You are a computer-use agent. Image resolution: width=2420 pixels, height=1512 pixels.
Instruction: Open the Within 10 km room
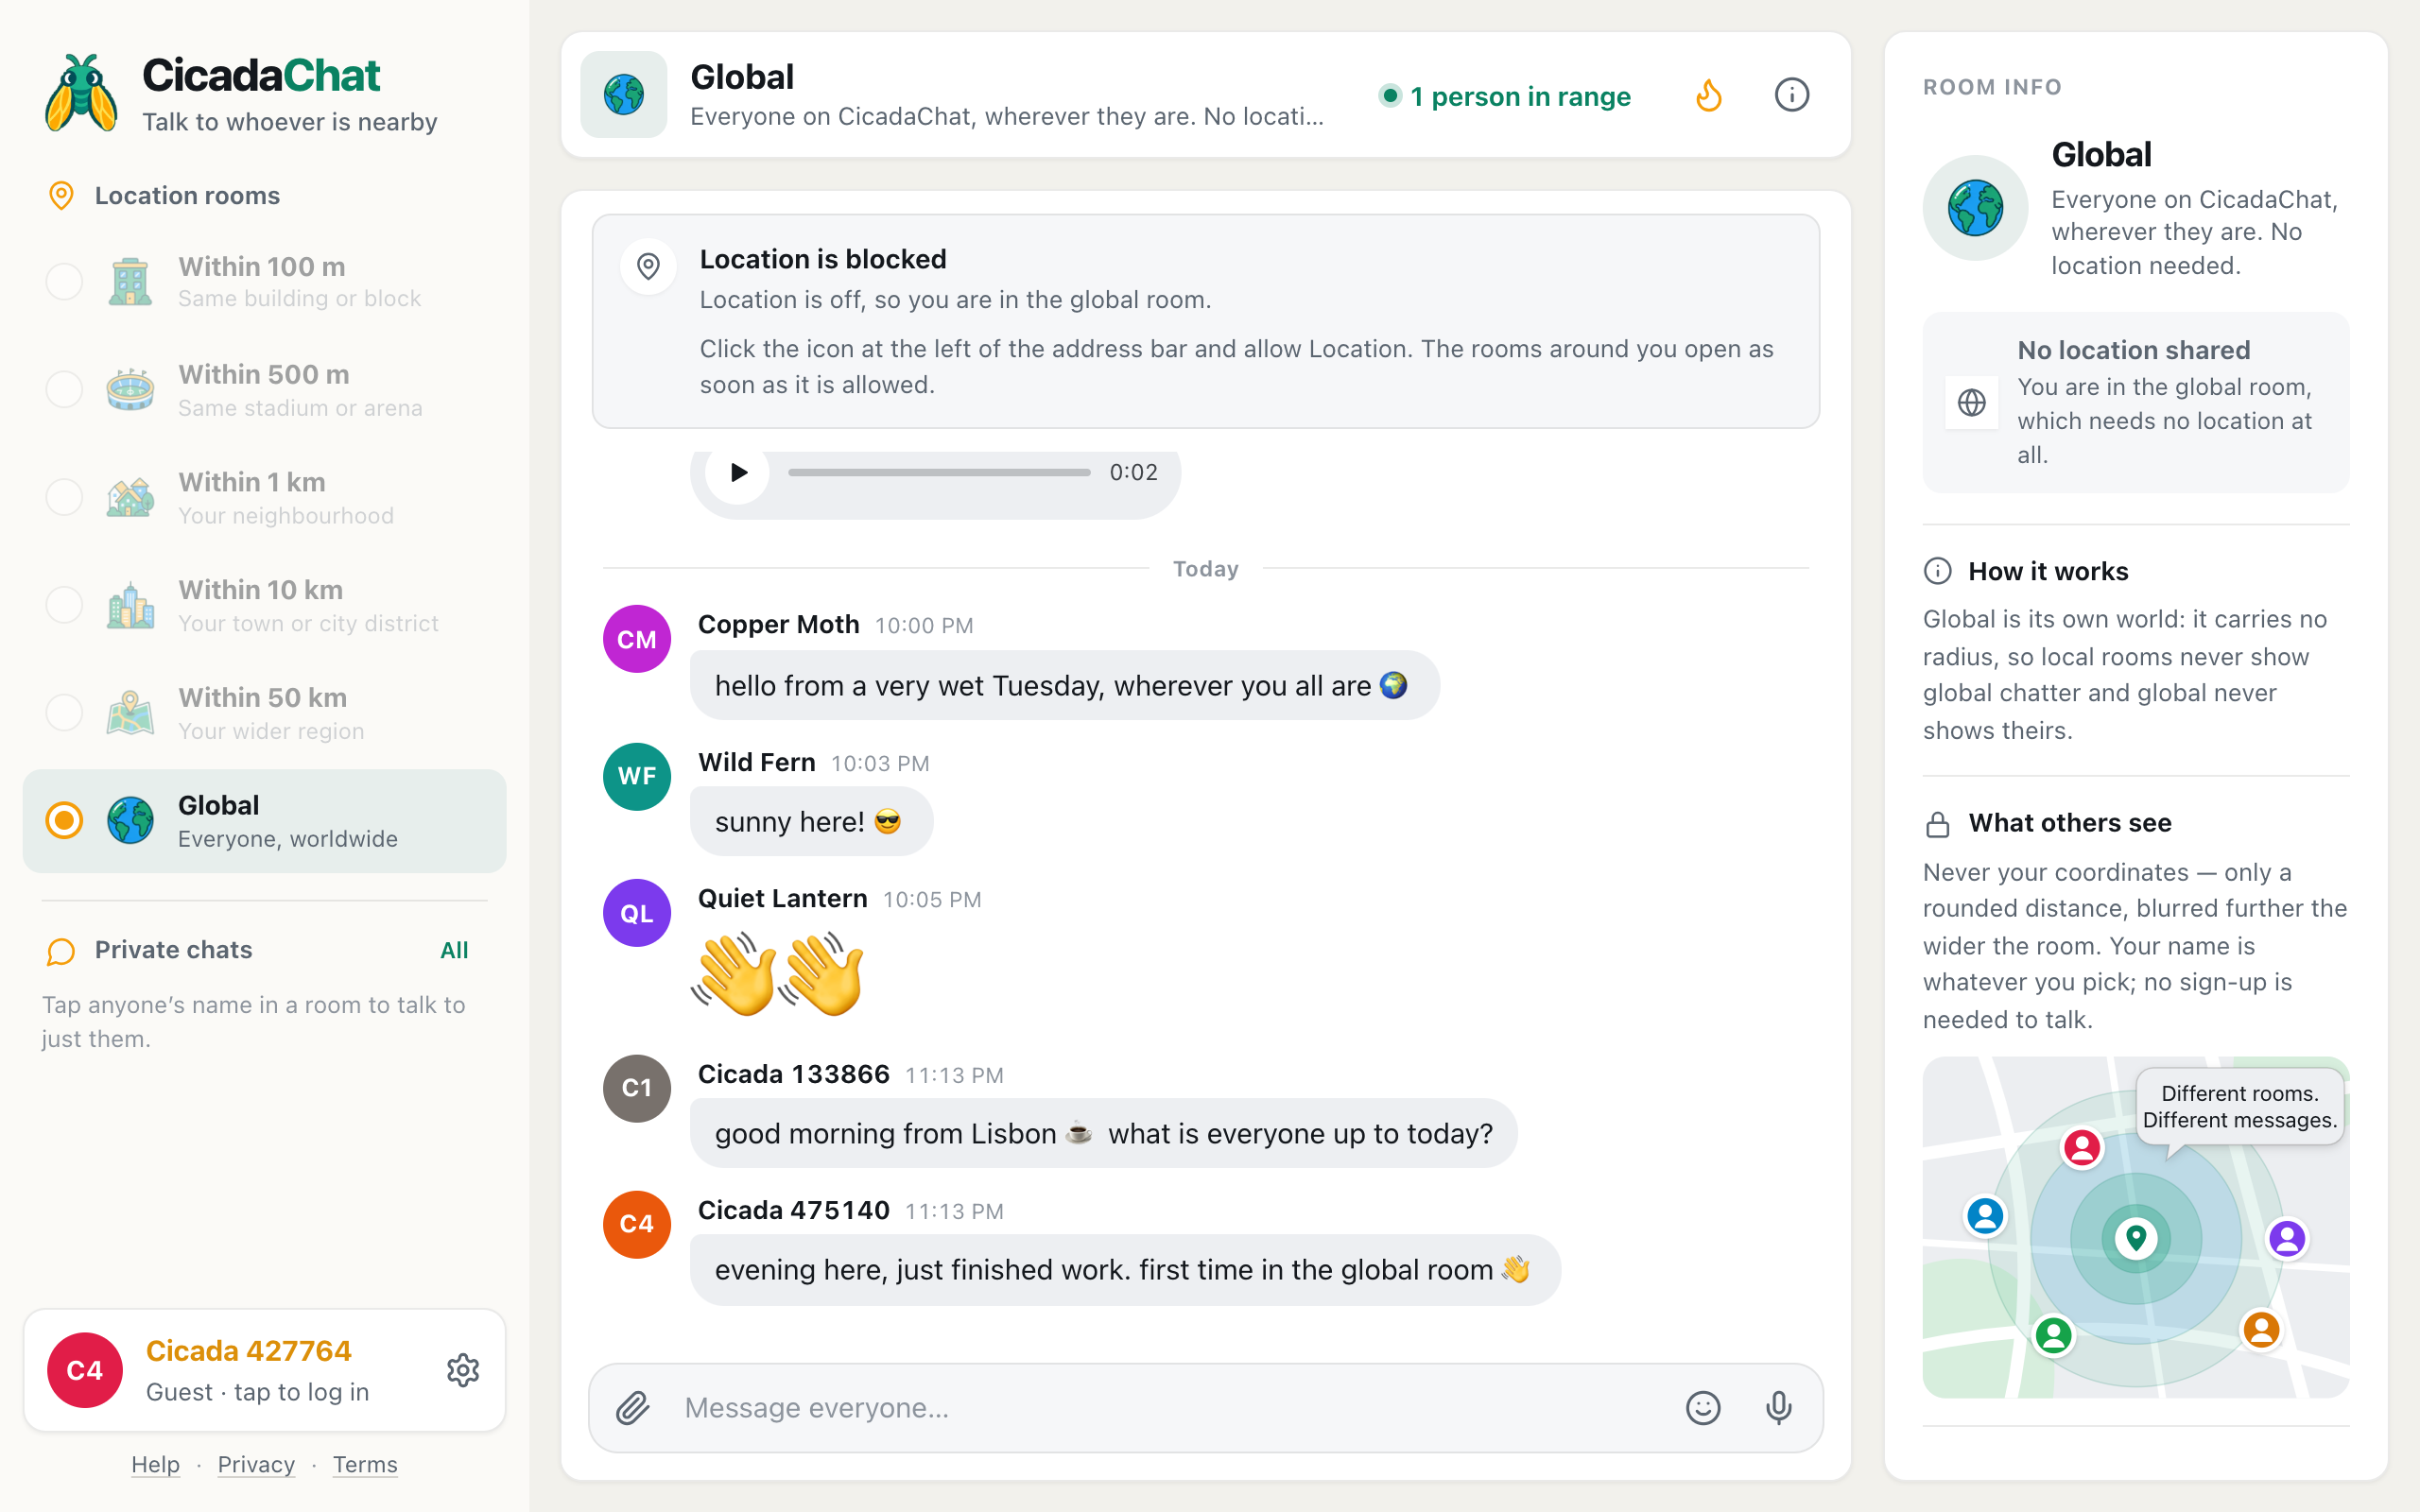[264, 605]
